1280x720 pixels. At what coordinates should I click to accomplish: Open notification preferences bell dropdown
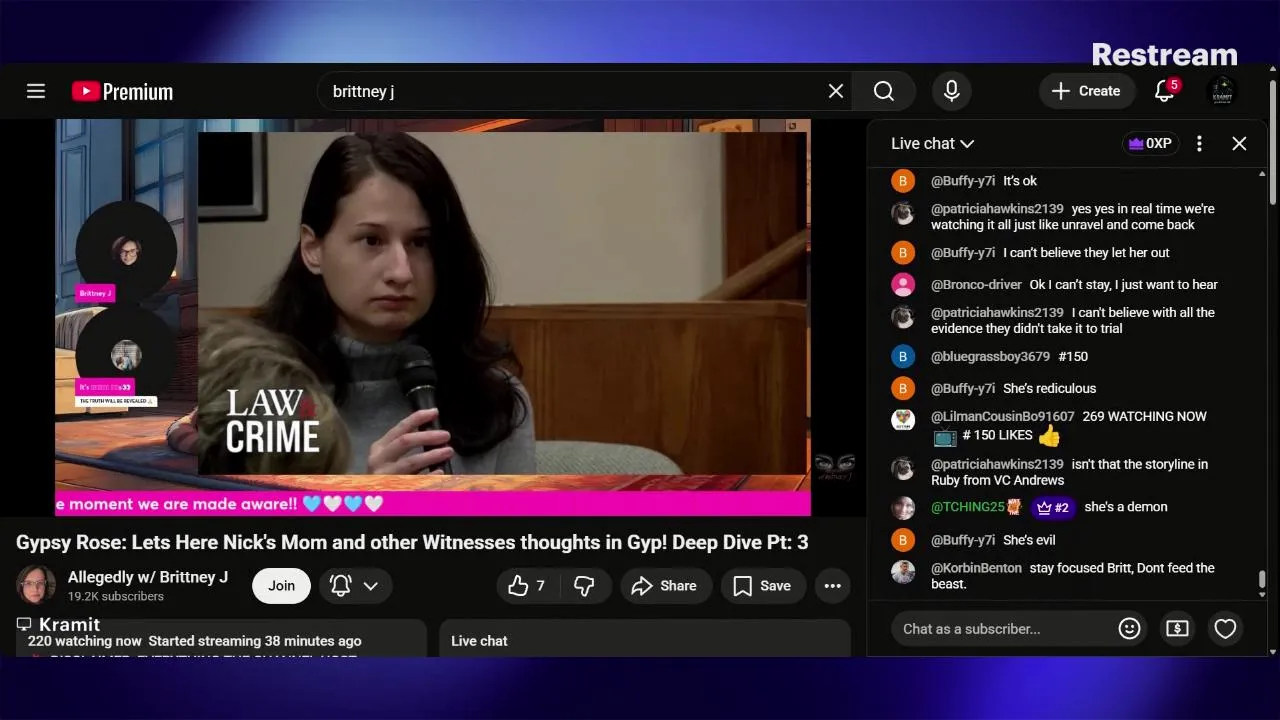355,586
